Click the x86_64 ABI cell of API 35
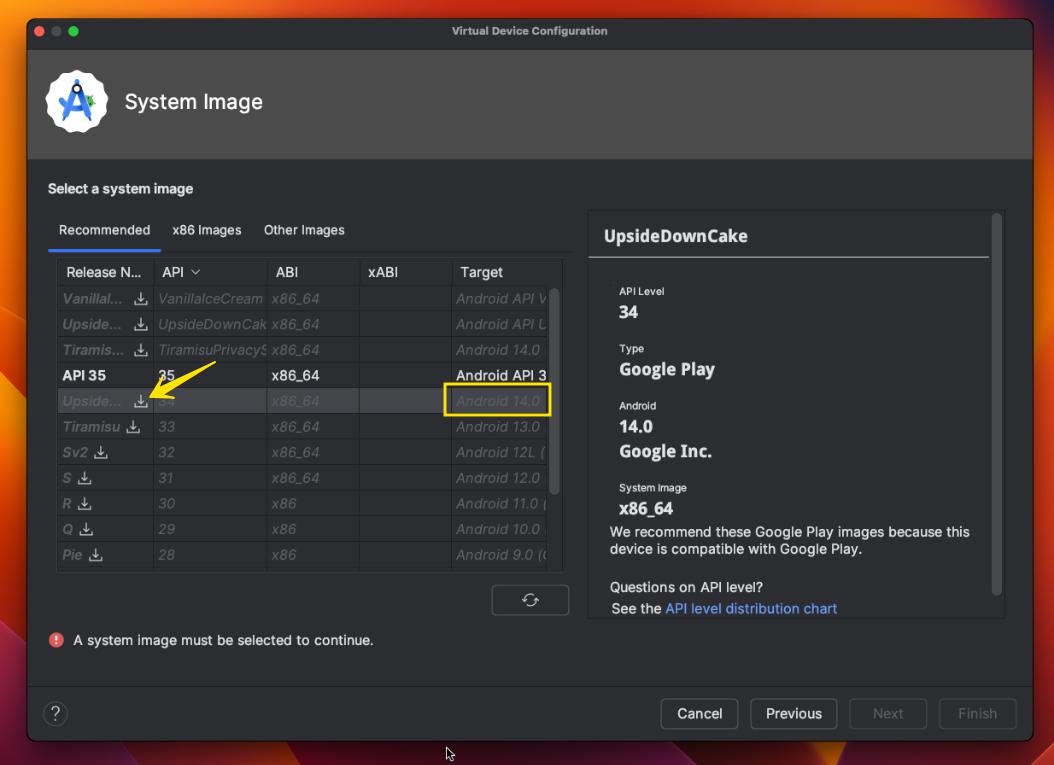This screenshot has width=1054, height=765. coord(313,376)
